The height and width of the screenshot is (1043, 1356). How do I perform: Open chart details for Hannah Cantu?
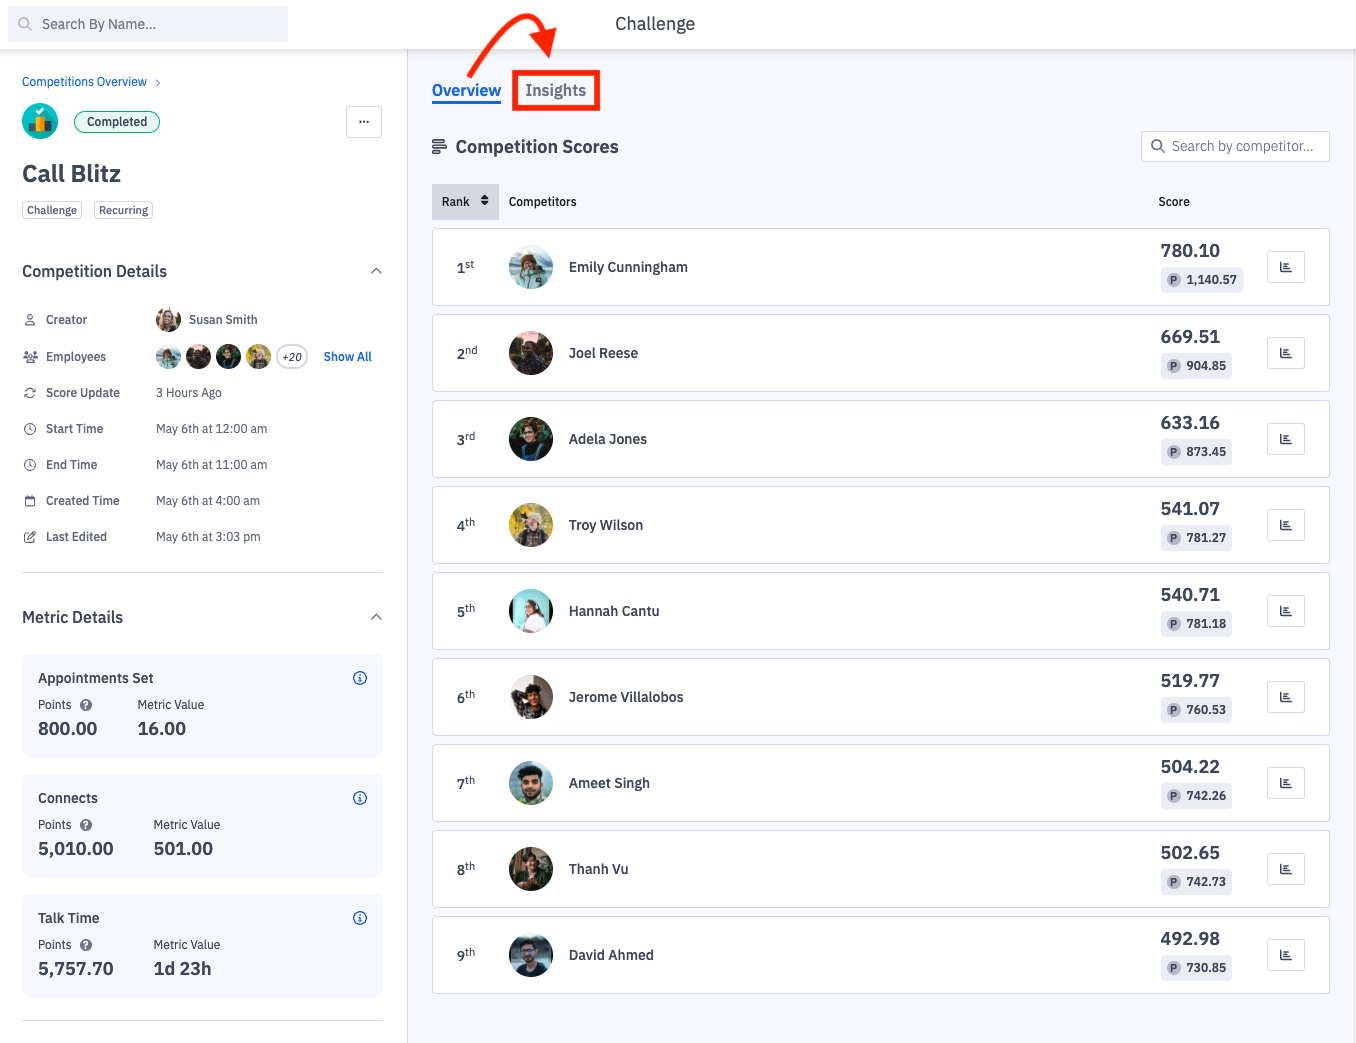click(x=1285, y=611)
